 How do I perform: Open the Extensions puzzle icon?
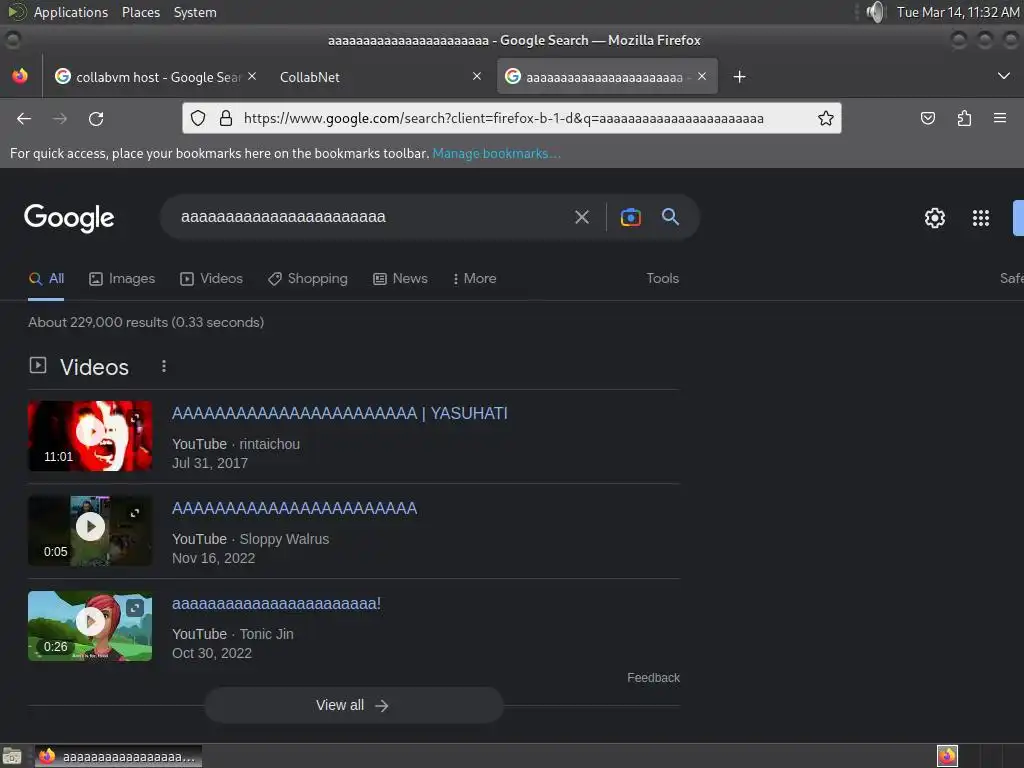(x=964, y=118)
